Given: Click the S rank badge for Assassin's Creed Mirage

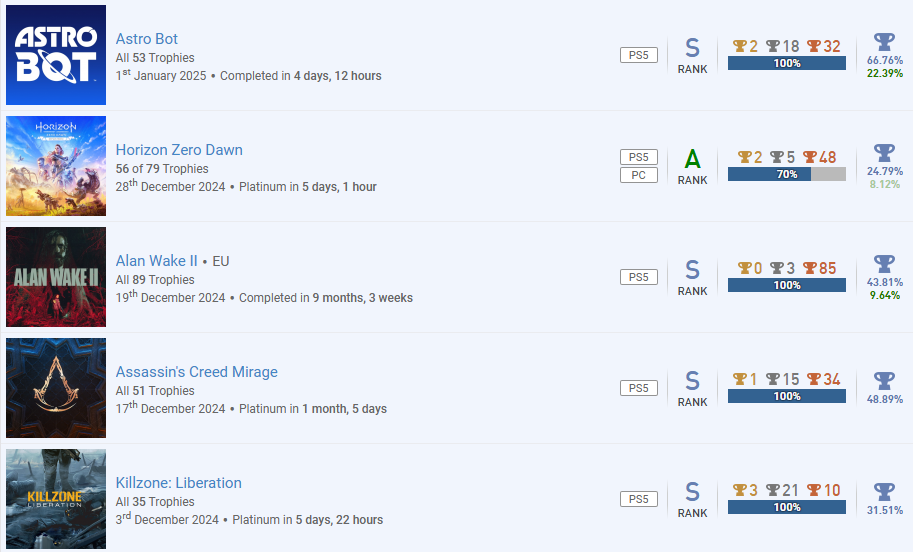Looking at the screenshot, I should (x=692, y=388).
